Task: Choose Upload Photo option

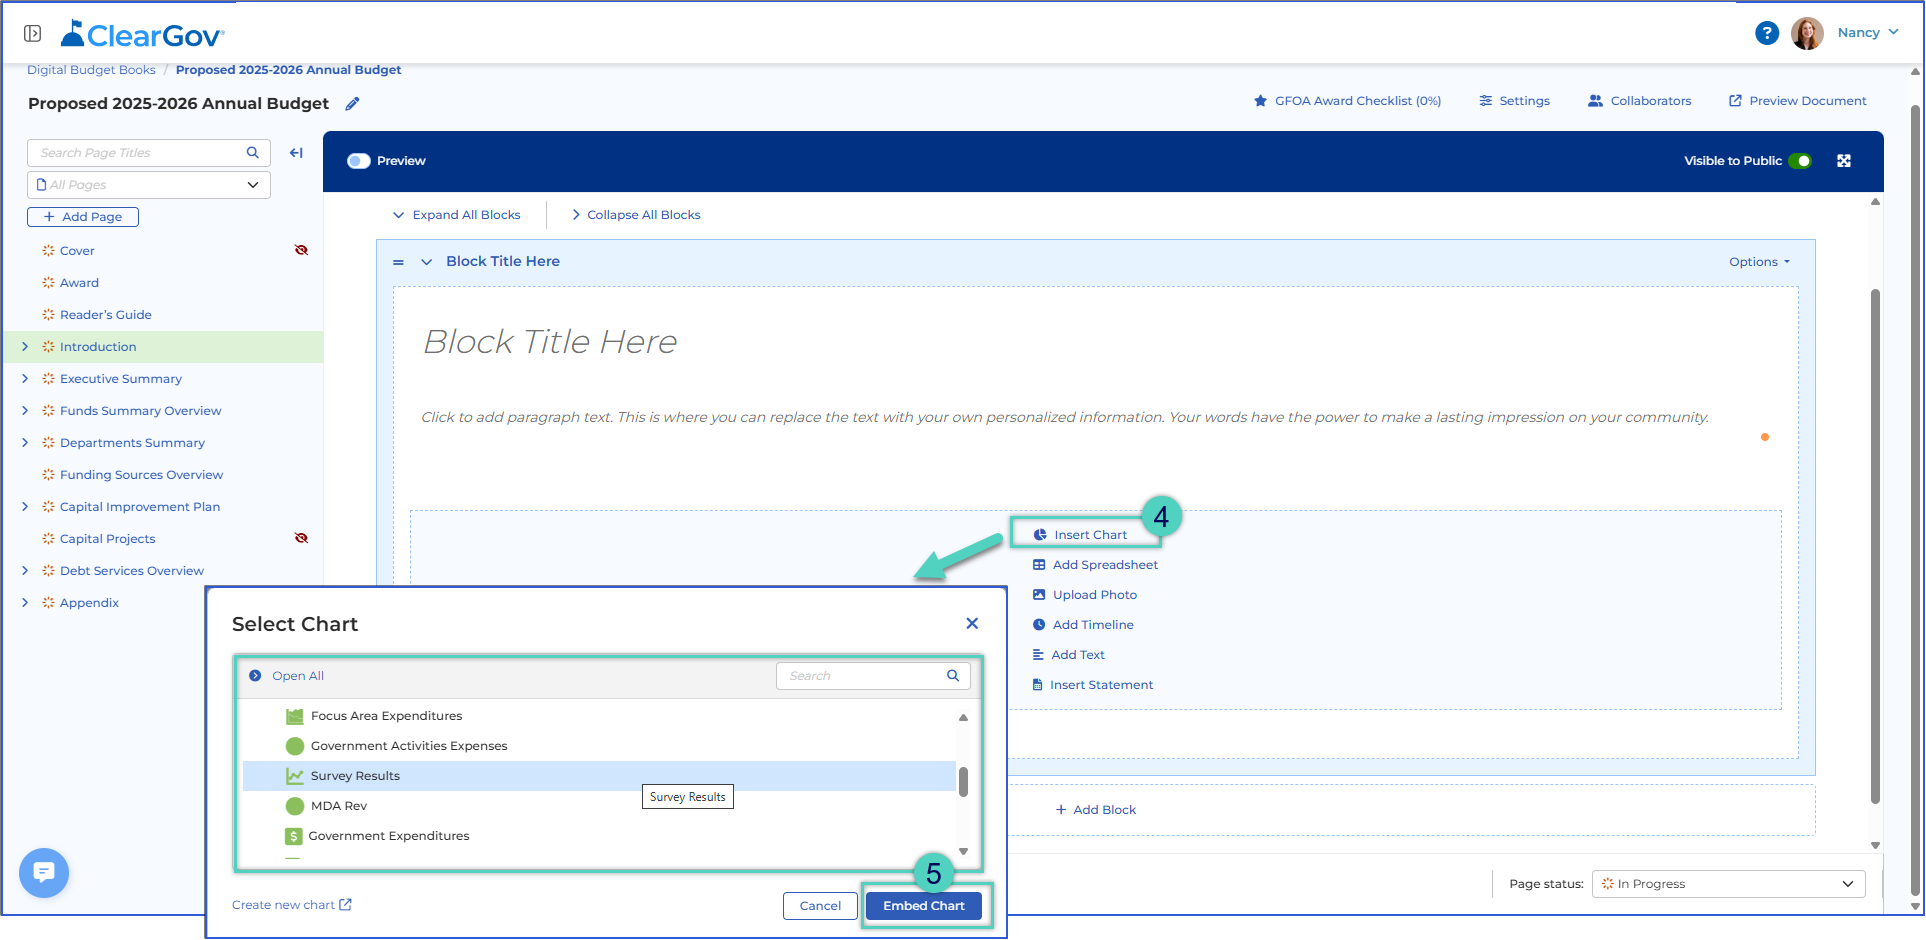Action: click(1085, 595)
